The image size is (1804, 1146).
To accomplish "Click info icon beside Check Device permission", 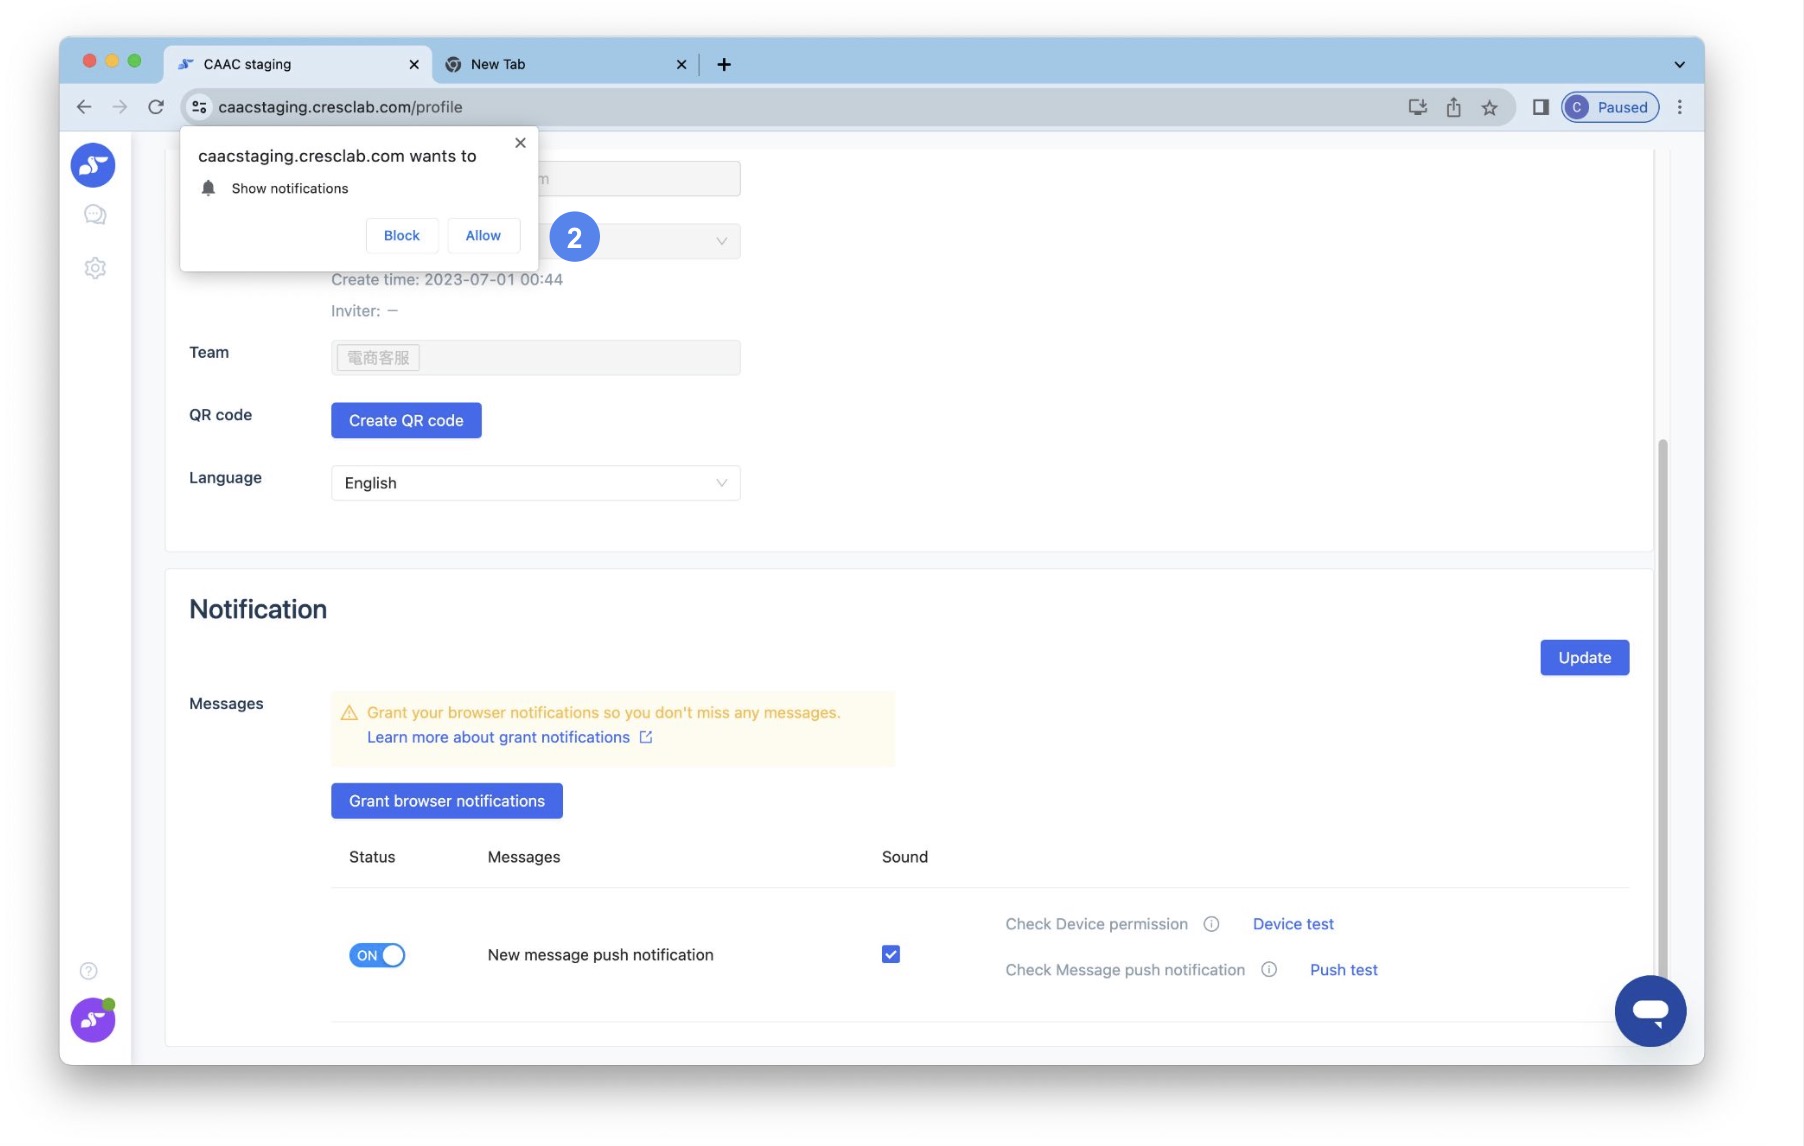I will [x=1211, y=924].
